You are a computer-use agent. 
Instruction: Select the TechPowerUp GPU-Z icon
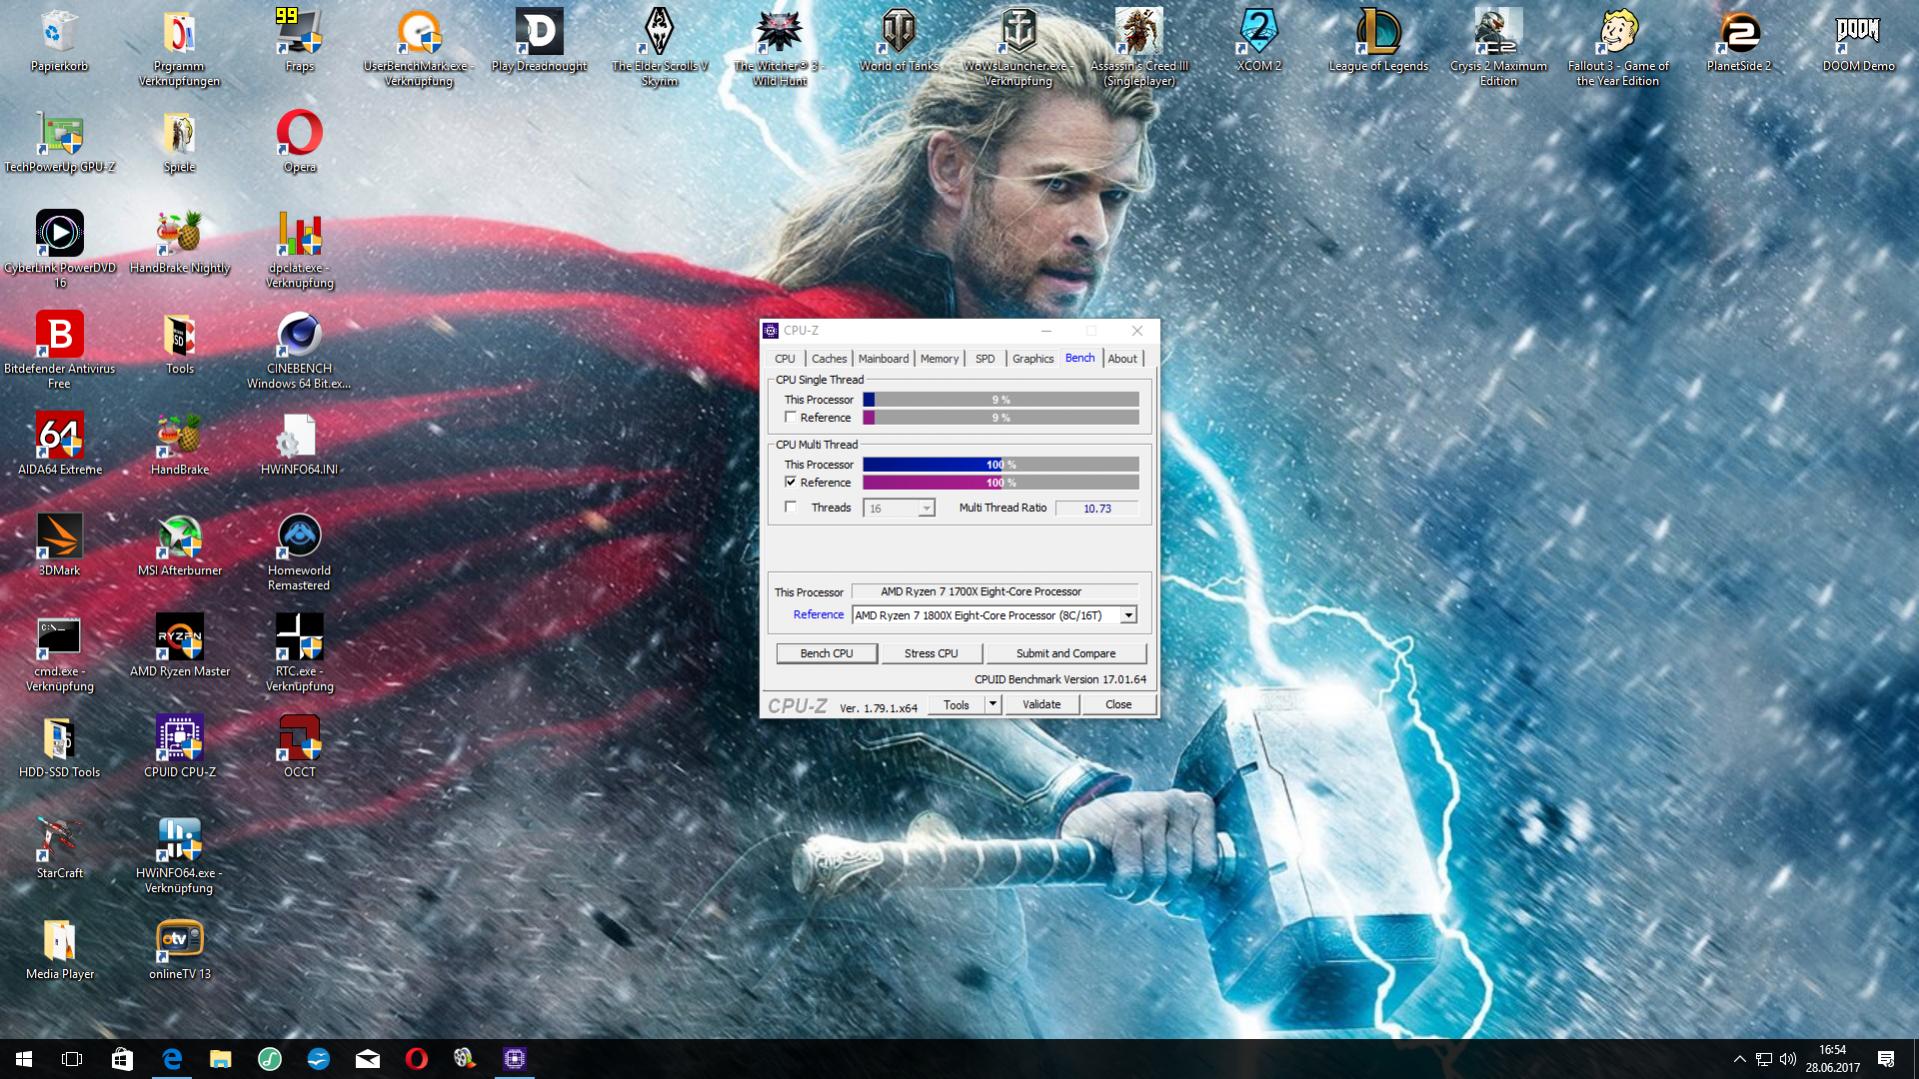(59, 143)
